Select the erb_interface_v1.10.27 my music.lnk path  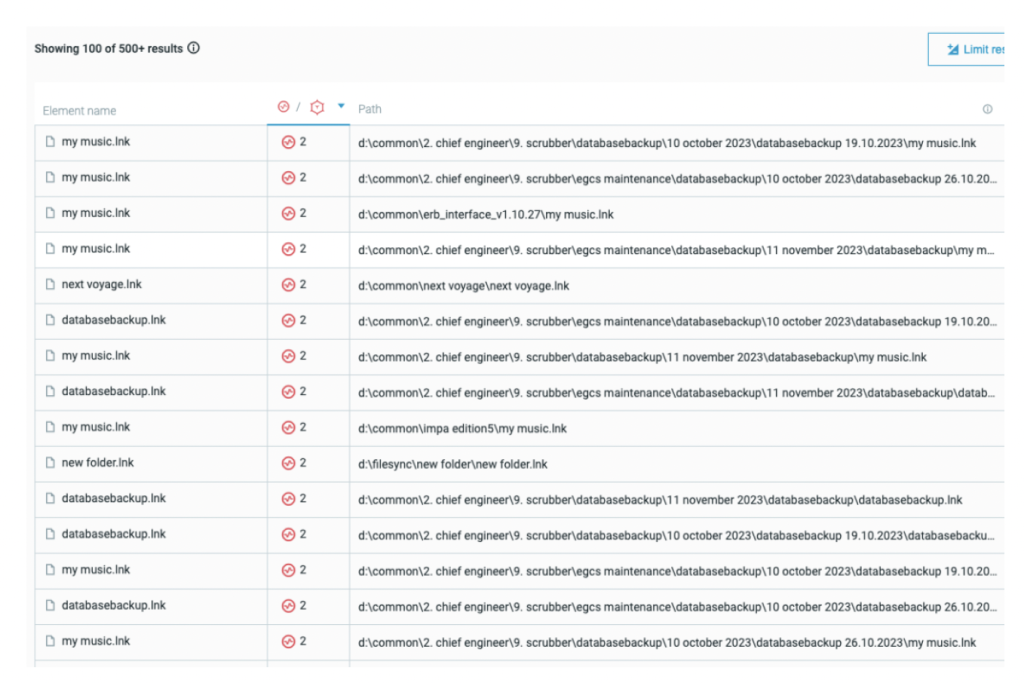pyautogui.click(x=485, y=214)
